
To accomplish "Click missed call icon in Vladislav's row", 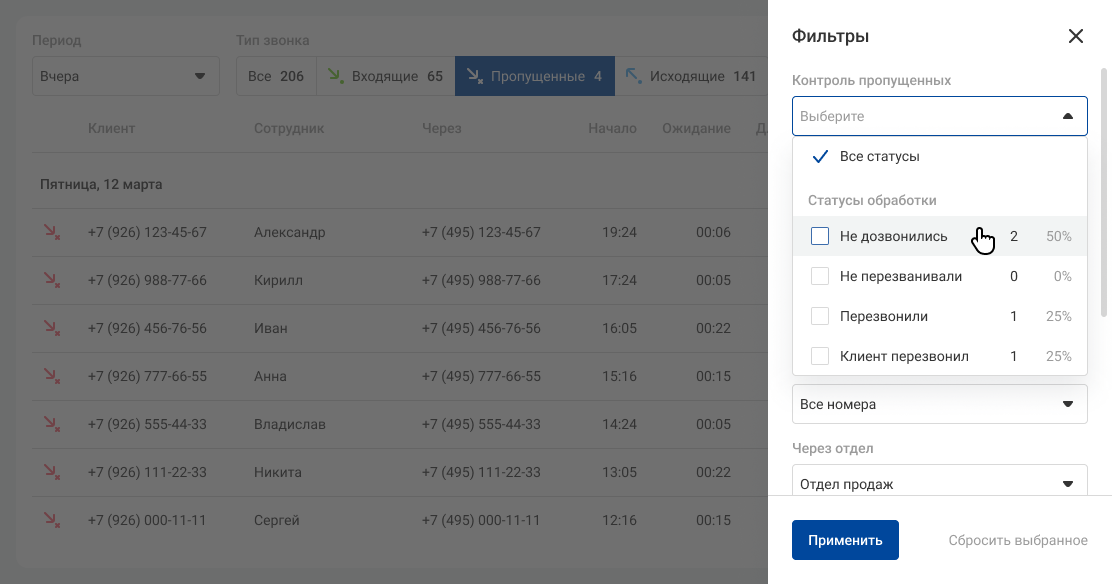I will tap(51, 424).
